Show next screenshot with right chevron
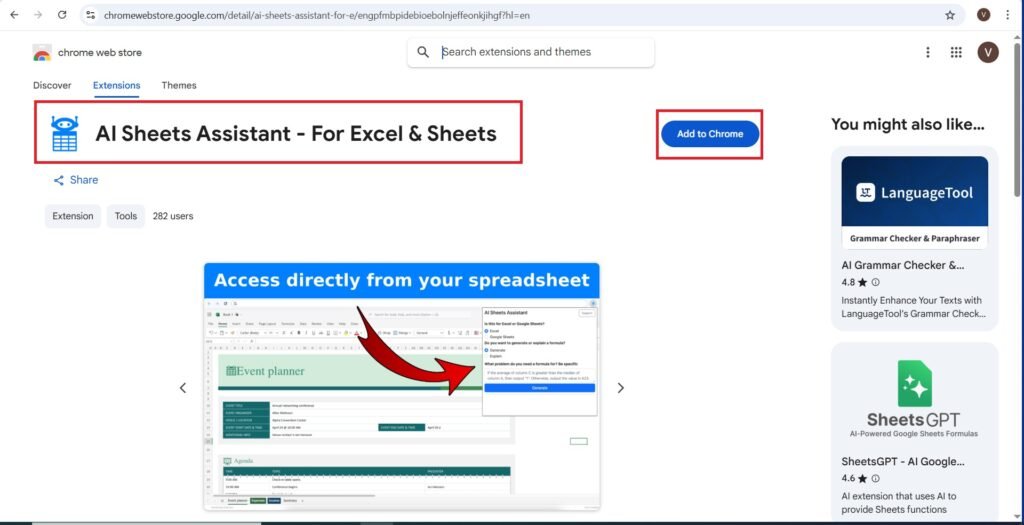The width and height of the screenshot is (1024, 525). 620,388
